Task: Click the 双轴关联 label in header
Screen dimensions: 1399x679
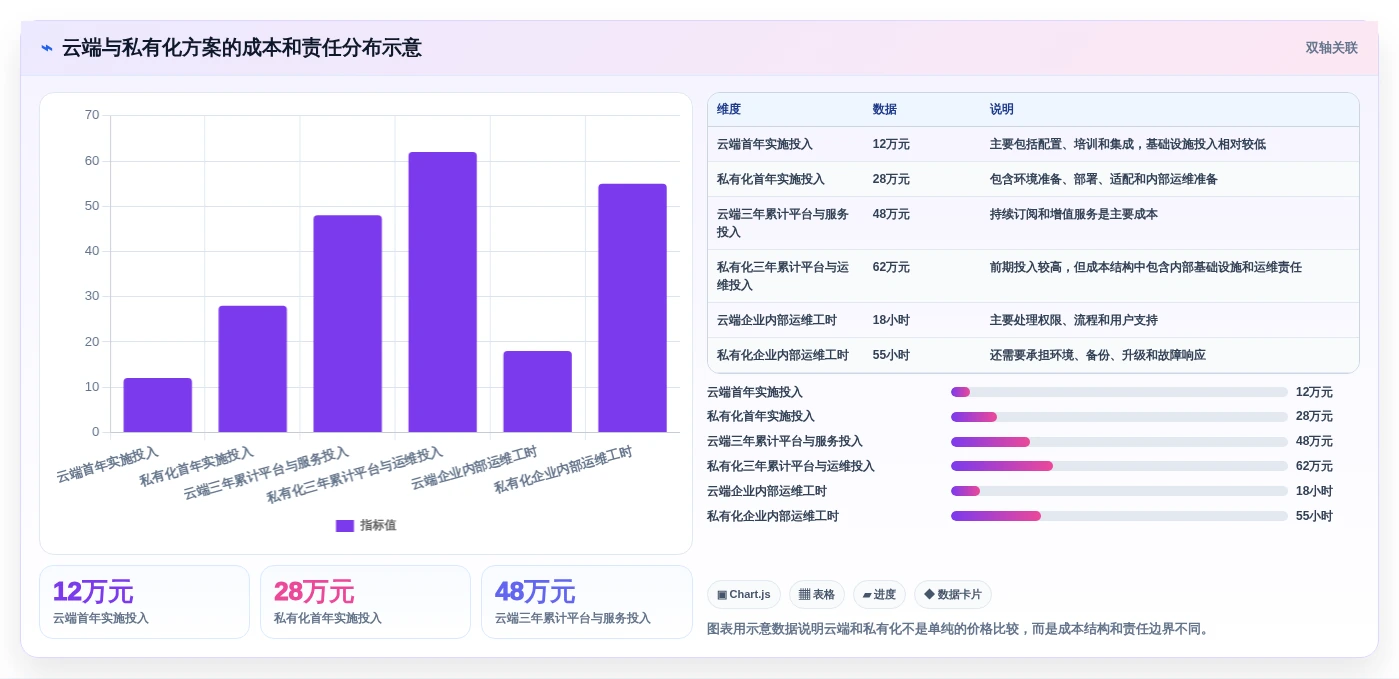Action: [1331, 48]
